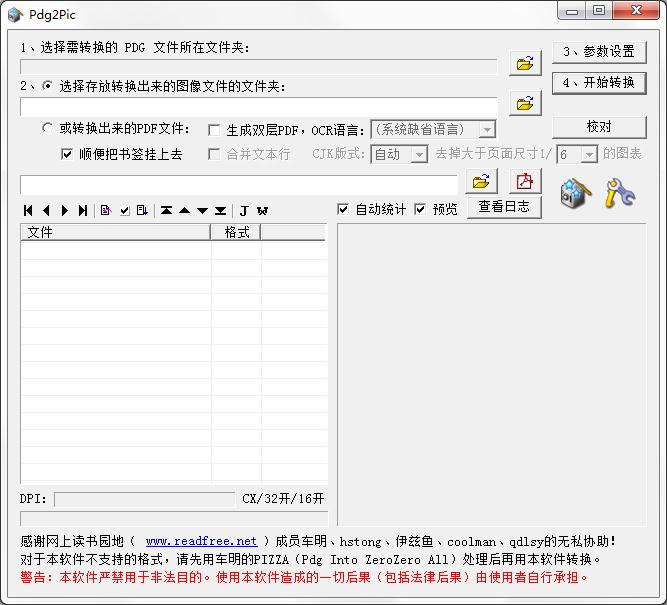Click the 4、开始转换 button
Screen dimensions: 667x605
tap(598, 82)
